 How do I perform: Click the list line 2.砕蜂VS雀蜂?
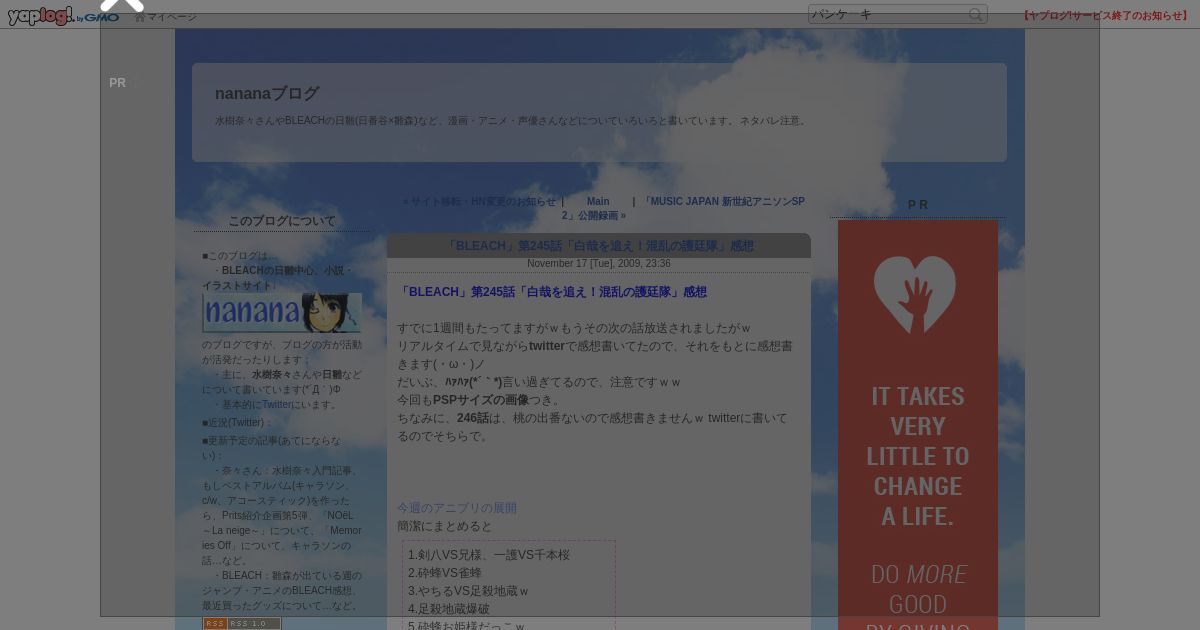(445, 573)
